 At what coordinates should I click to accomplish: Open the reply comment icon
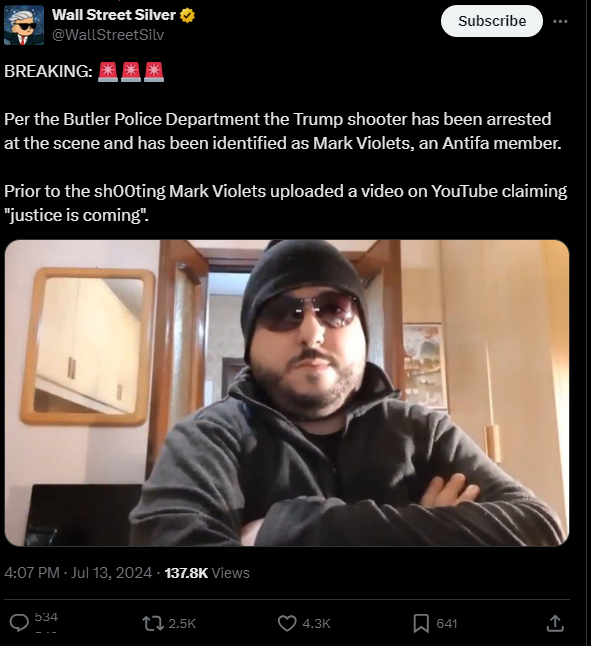pyautogui.click(x=19, y=623)
